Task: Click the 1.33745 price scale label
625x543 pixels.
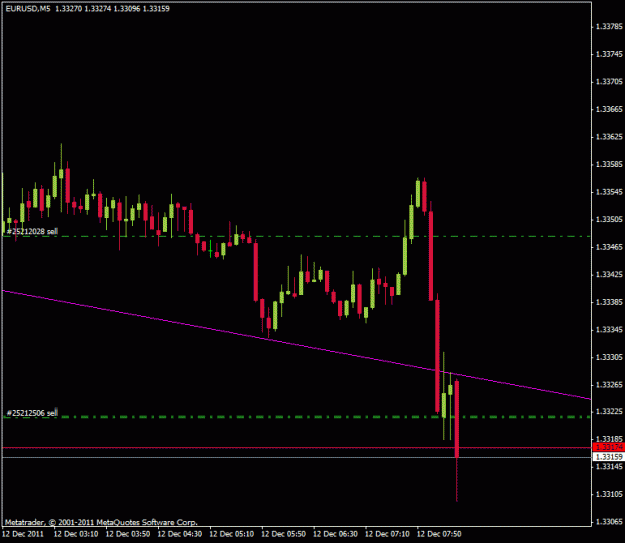Action: 609,54
